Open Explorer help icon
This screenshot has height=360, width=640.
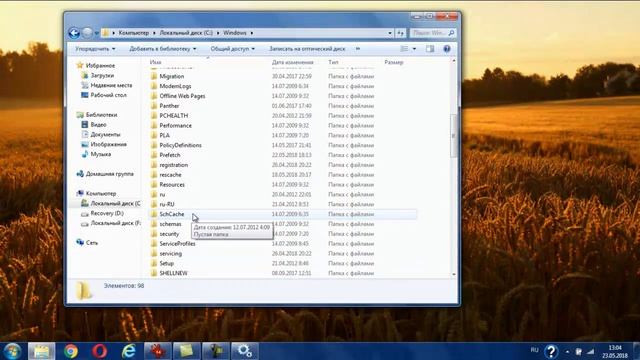pyautogui.click(x=447, y=49)
